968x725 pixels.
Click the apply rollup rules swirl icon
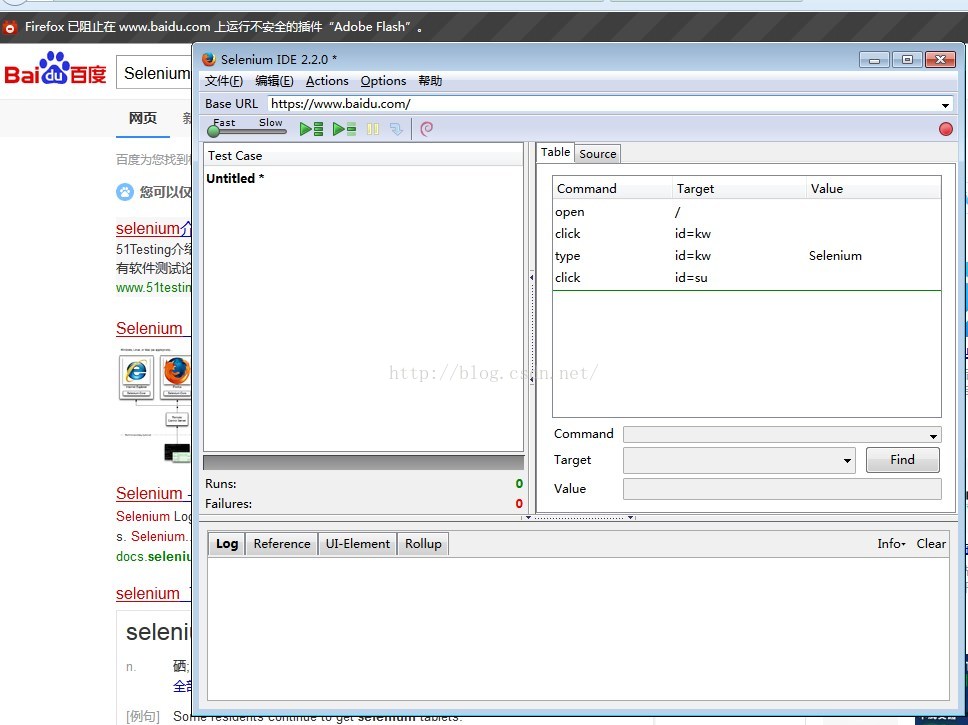point(427,128)
